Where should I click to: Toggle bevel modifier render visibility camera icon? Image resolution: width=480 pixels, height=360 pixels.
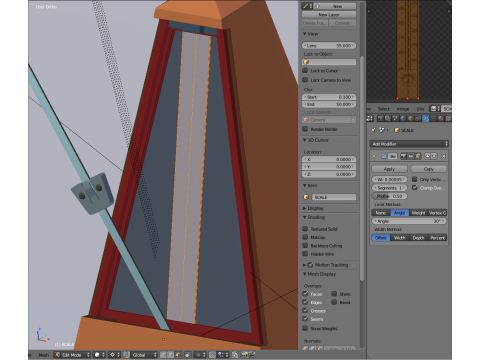(x=403, y=156)
